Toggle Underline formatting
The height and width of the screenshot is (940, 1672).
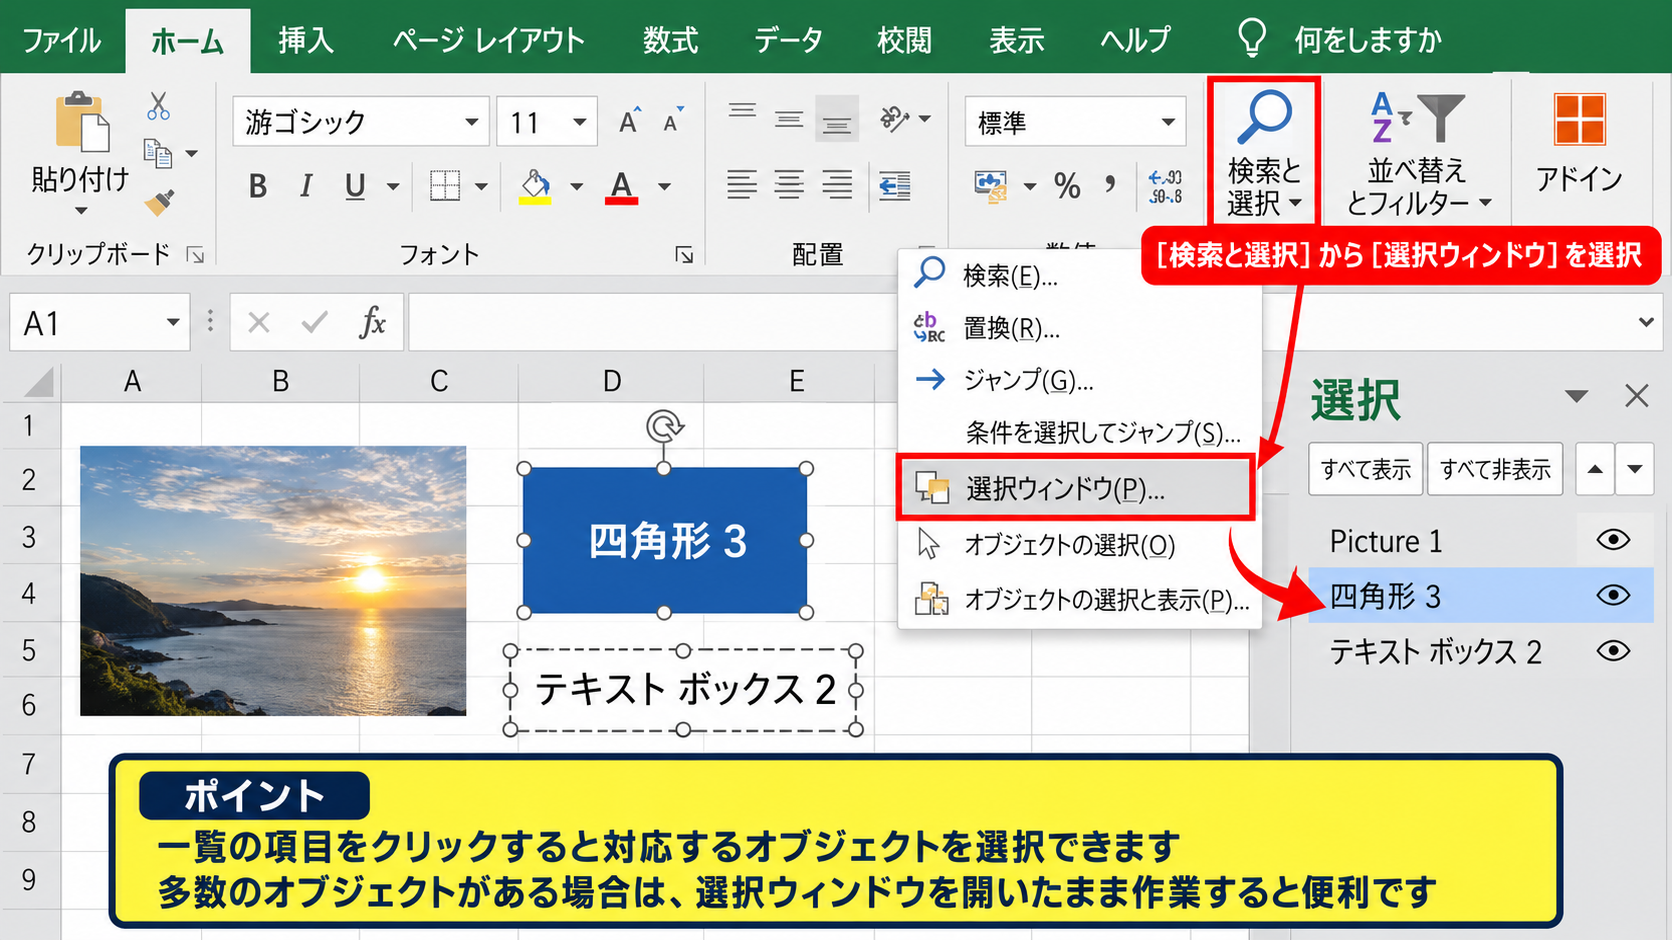[x=355, y=186]
